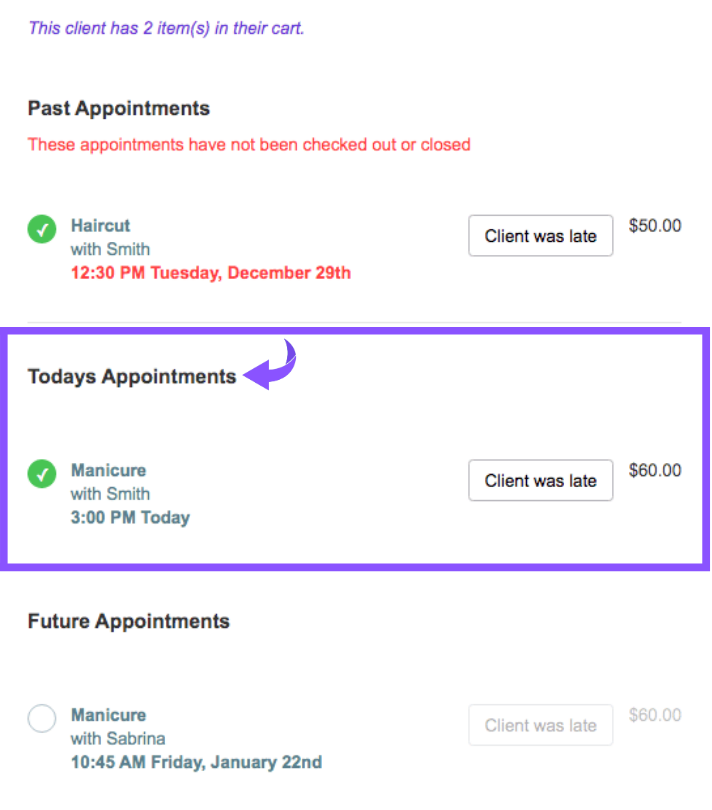This screenshot has height=810, width=712.
Task: Click the red not-checked-out warning text
Action: point(249,145)
